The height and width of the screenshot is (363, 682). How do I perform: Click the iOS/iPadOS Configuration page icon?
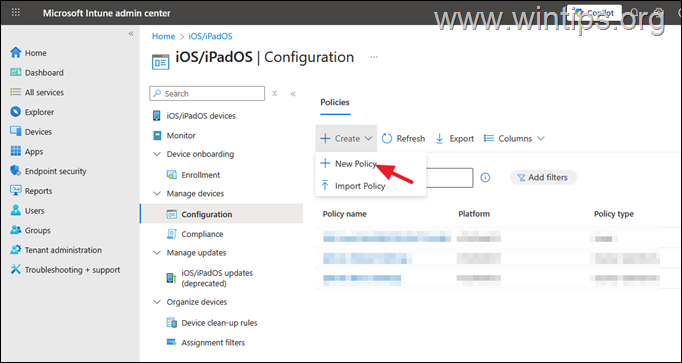tap(160, 62)
